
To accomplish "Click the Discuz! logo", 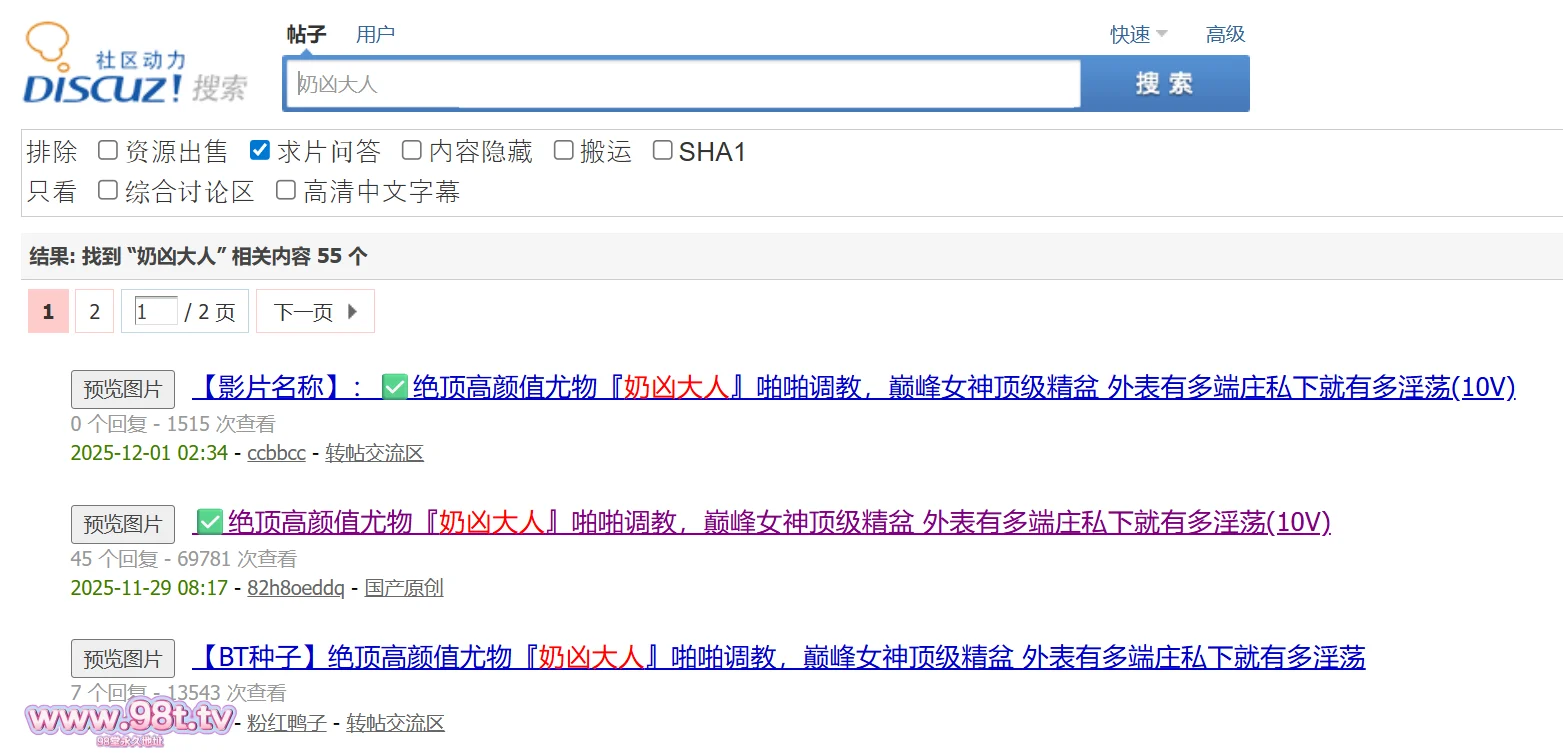I will point(134,67).
